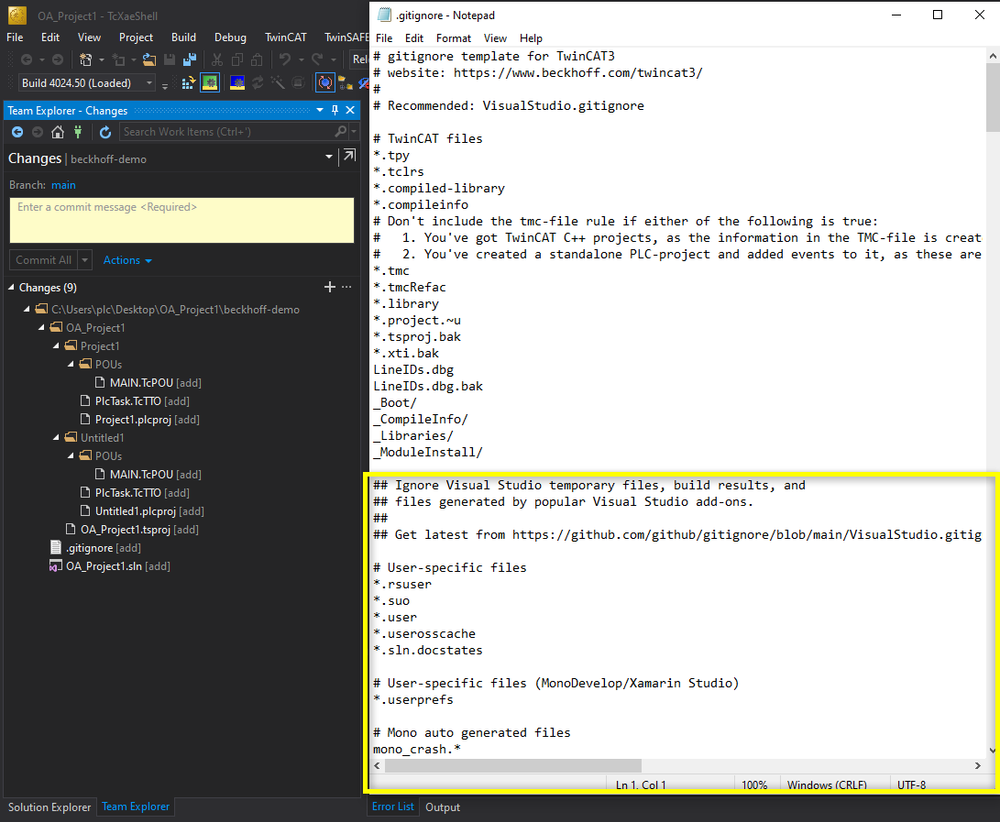Screen dimensions: 1000x822
Task: Open the more options ellipsis beside Changes
Action: coord(347,287)
